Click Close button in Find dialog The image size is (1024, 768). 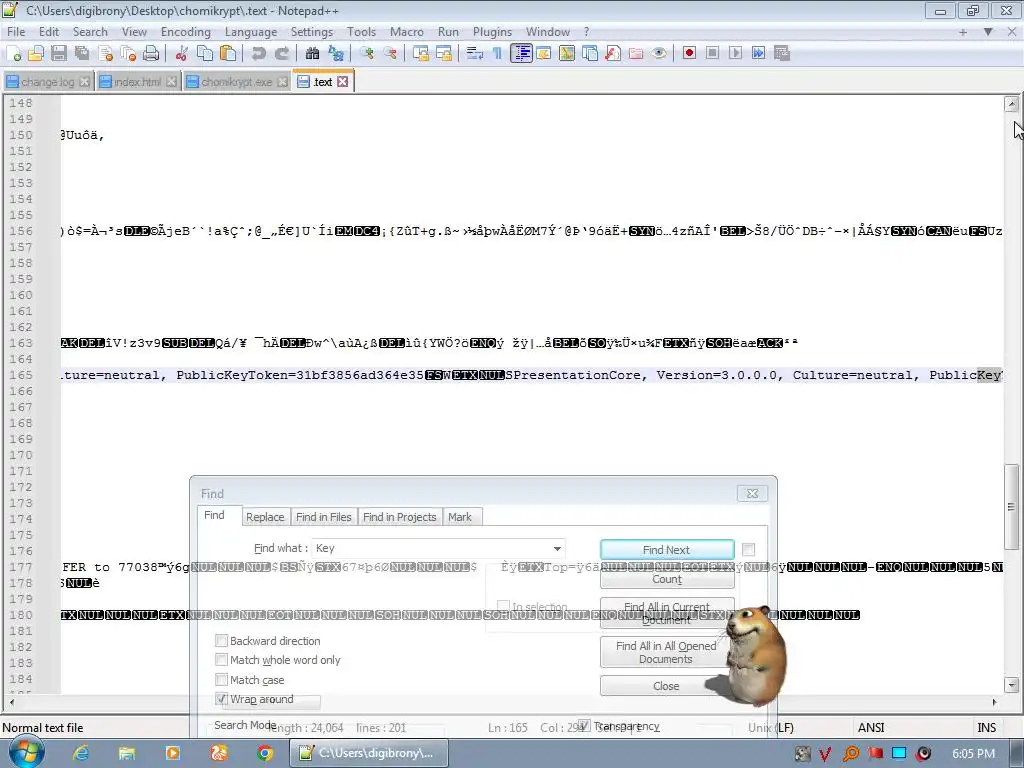coord(666,686)
